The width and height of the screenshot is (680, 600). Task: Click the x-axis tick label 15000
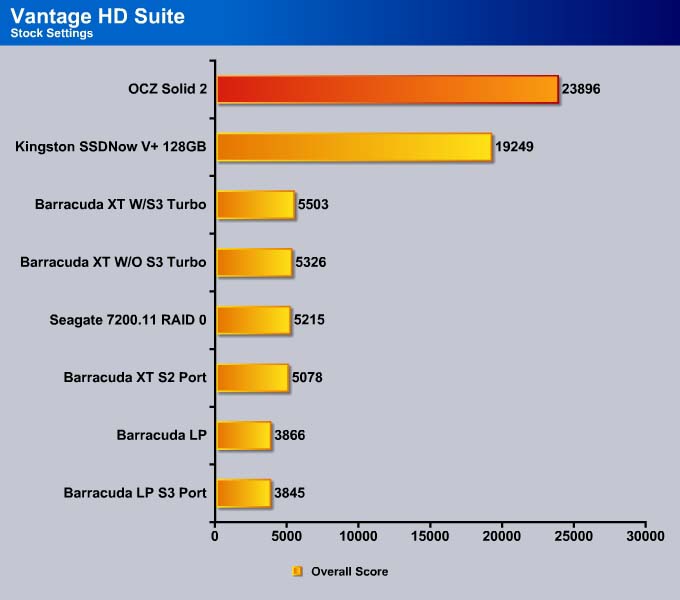point(430,536)
